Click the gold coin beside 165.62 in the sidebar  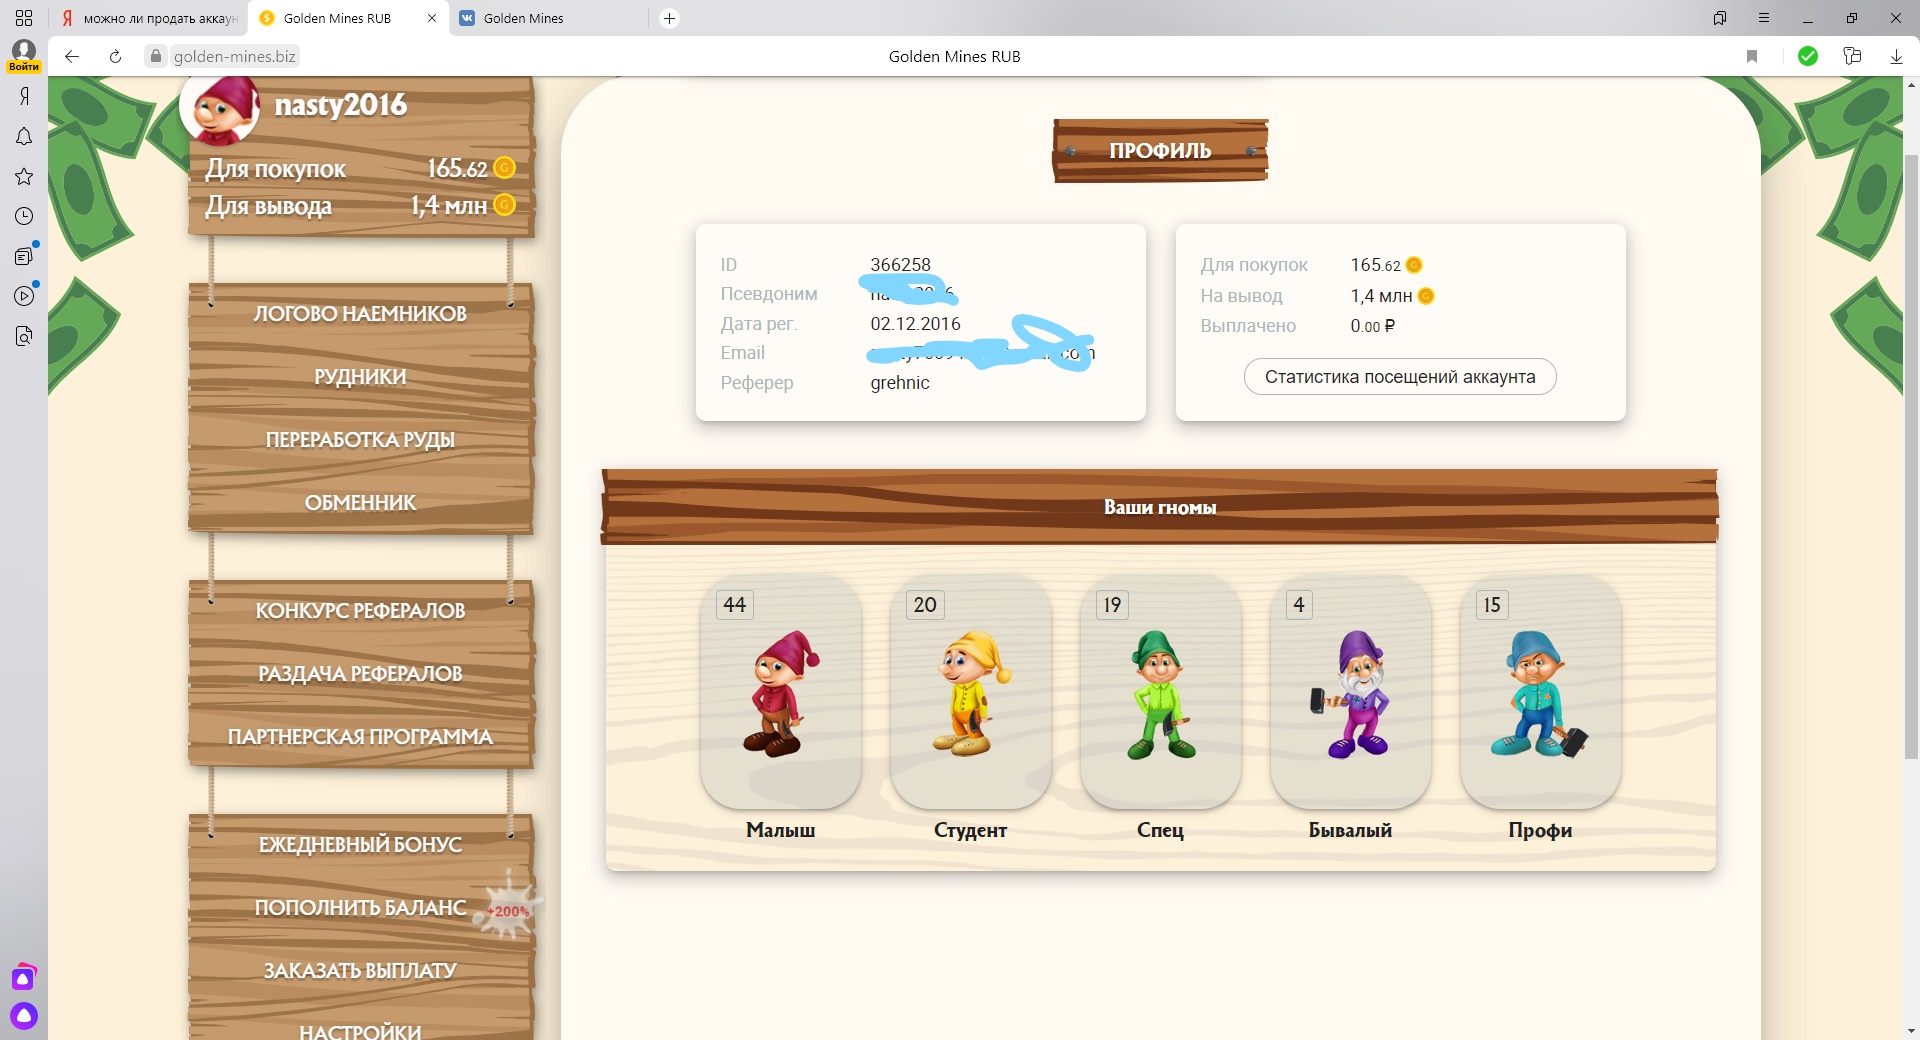pos(505,168)
